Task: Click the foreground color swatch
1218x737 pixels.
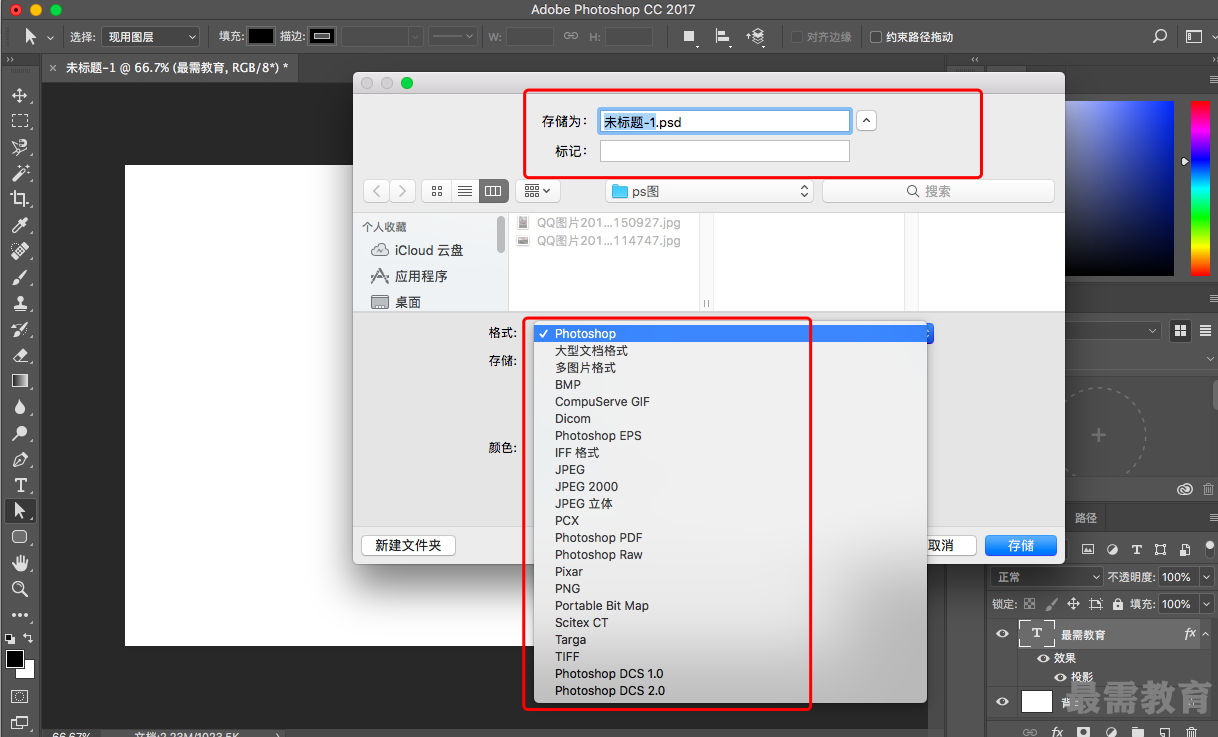Action: (x=15, y=659)
